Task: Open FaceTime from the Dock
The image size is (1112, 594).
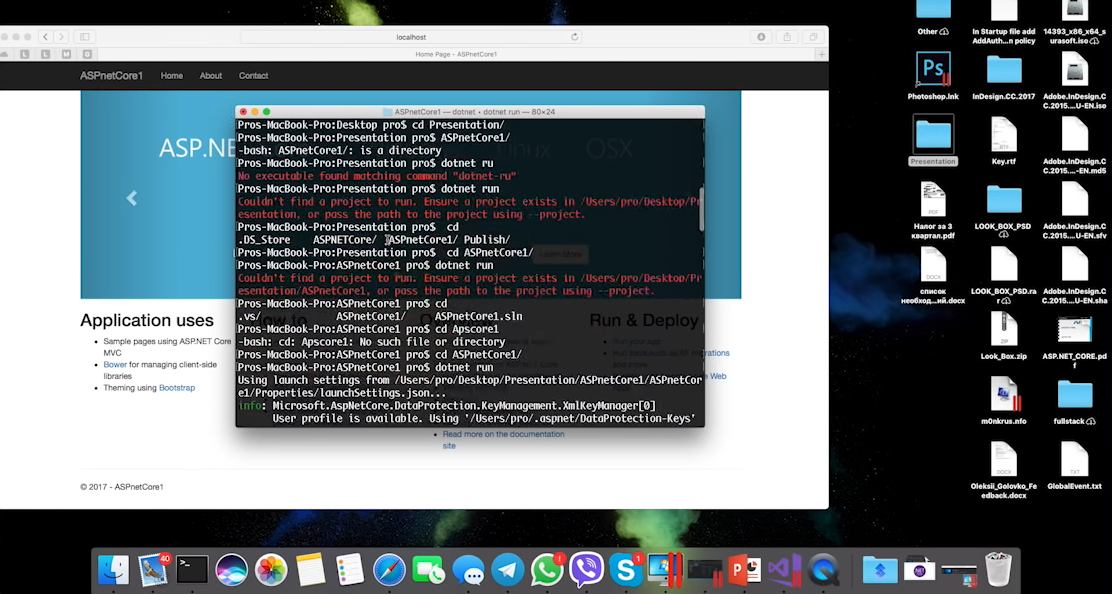Action: 428,569
